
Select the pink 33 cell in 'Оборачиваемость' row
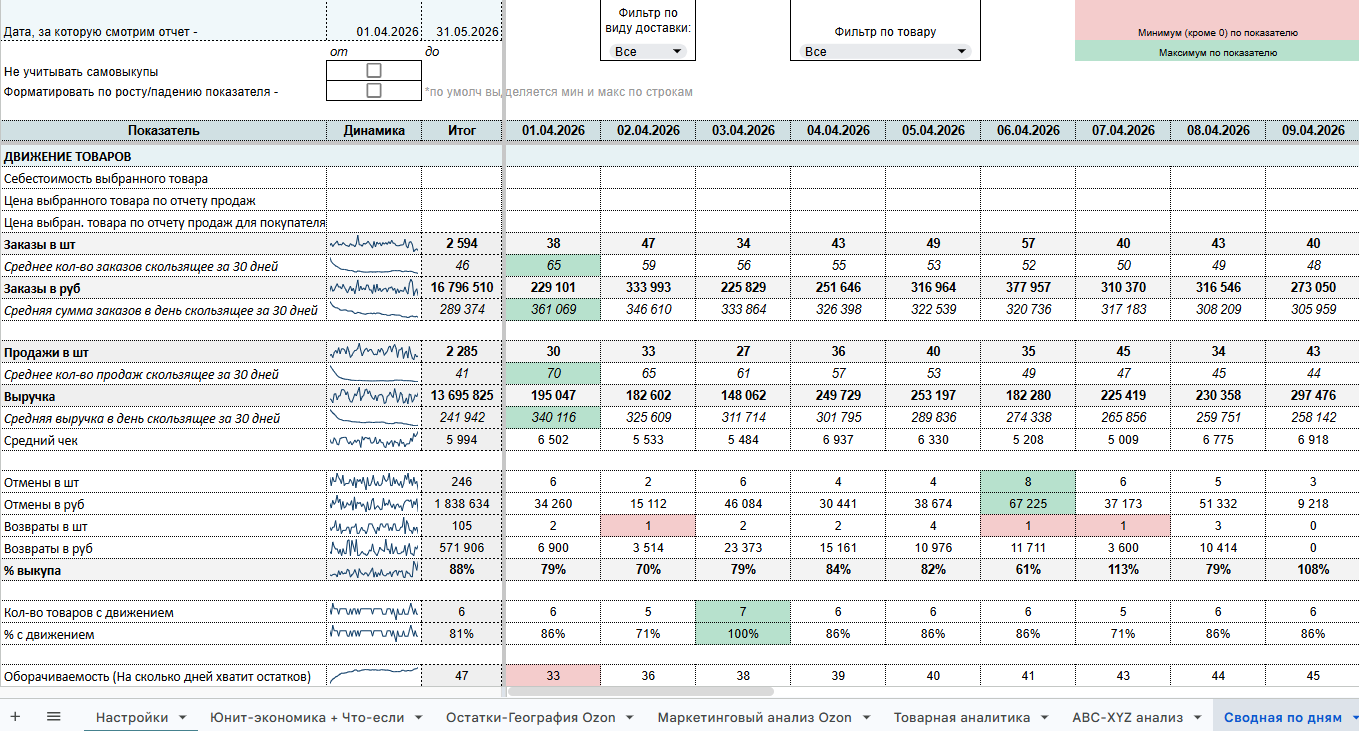point(553,676)
